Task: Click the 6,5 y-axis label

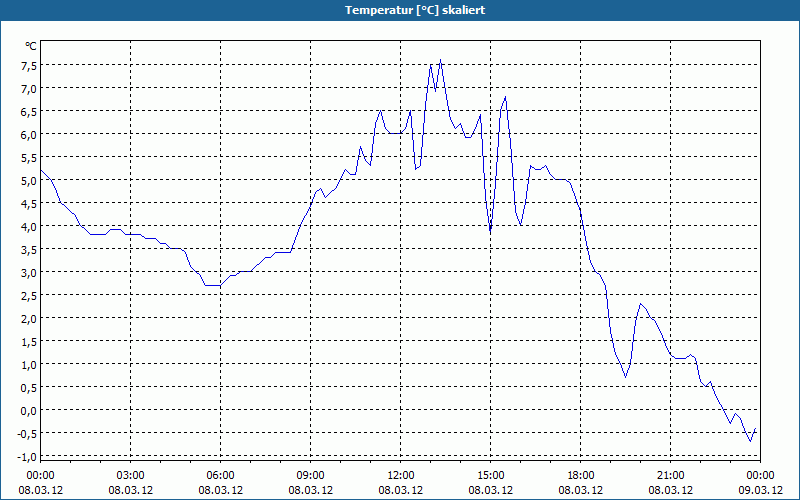Action: [29, 111]
